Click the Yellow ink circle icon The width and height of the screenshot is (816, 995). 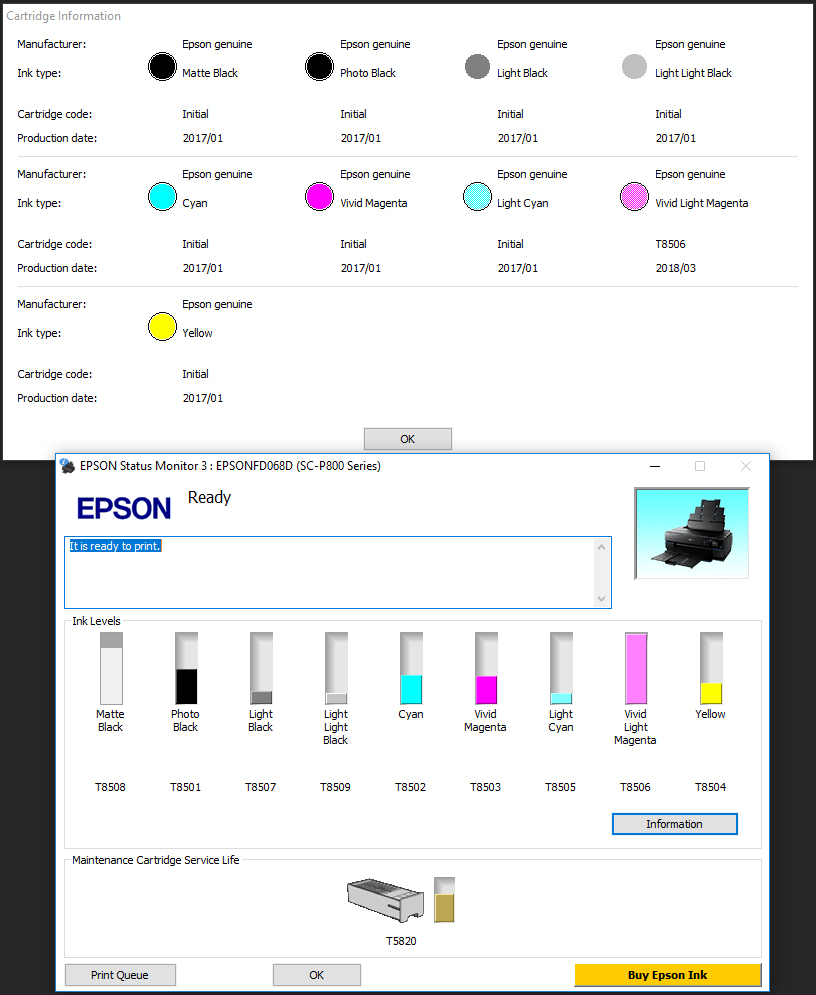click(162, 327)
